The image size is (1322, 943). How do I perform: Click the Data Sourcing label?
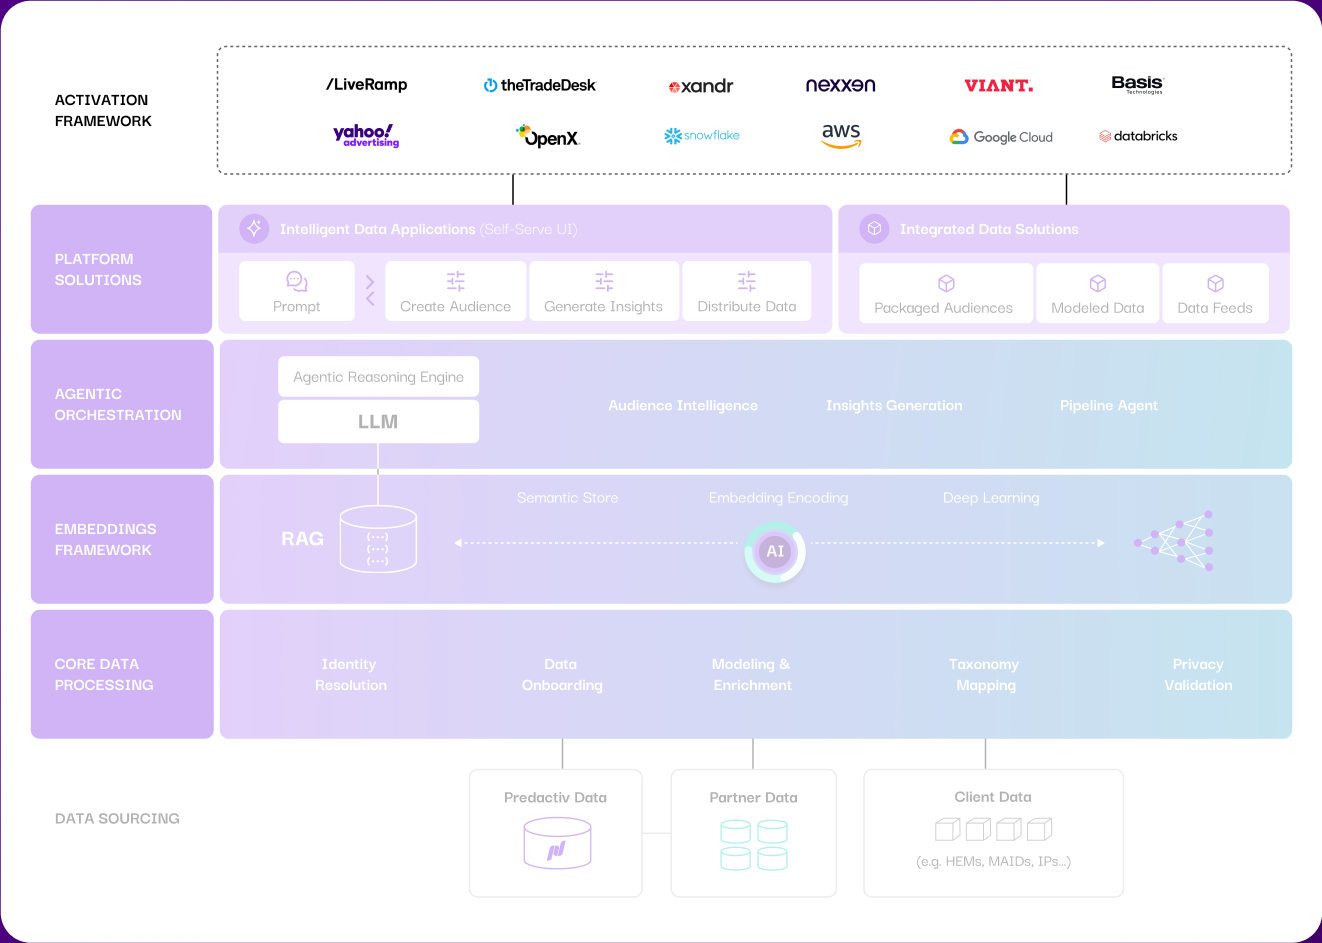point(117,818)
